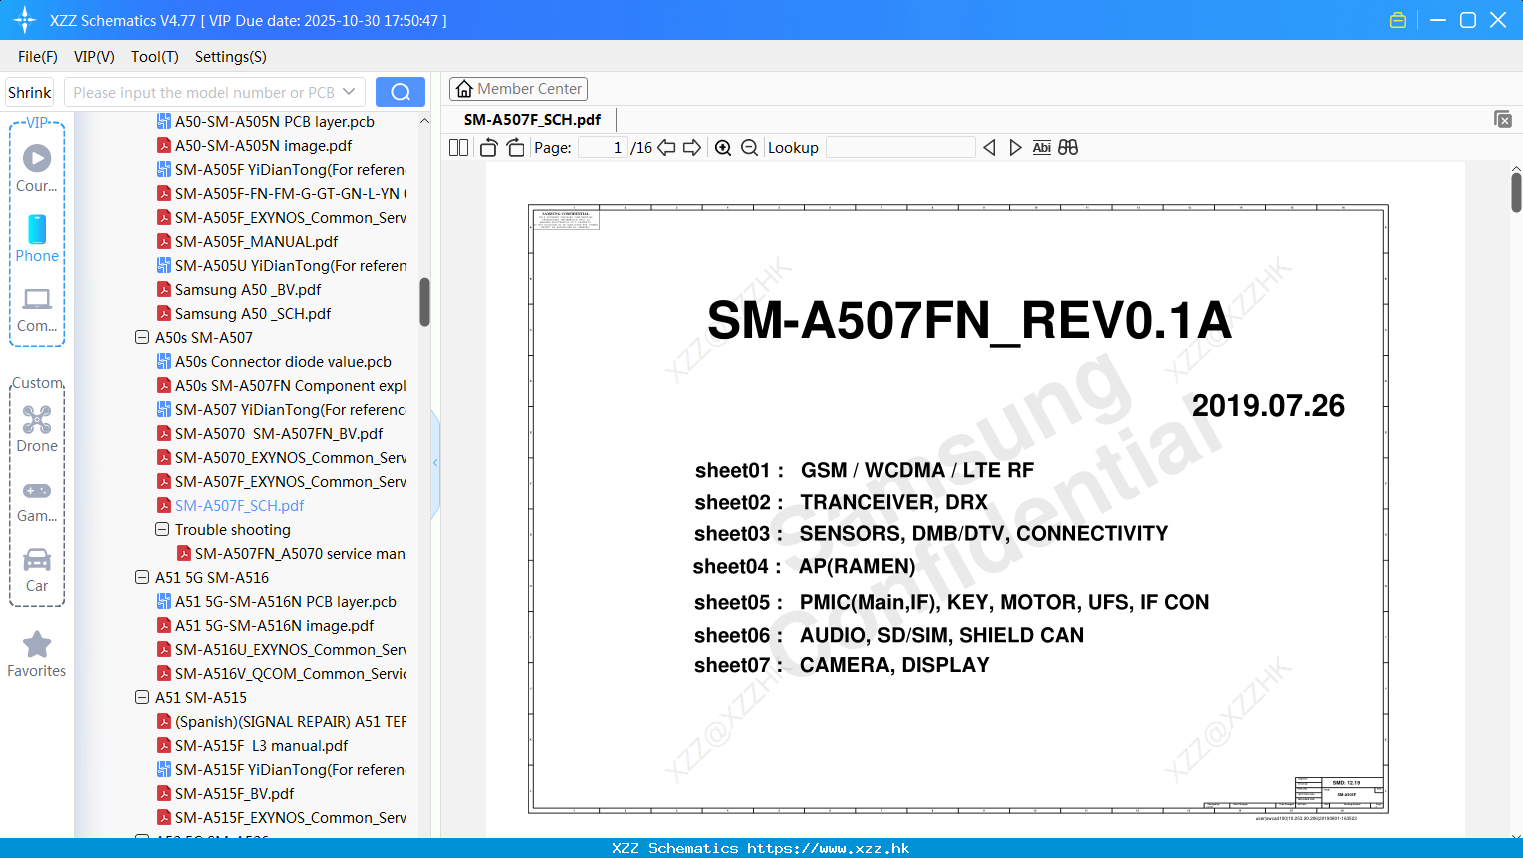The image size is (1523, 858).
Task: Open the model number dropdown arrow
Action: [349, 92]
